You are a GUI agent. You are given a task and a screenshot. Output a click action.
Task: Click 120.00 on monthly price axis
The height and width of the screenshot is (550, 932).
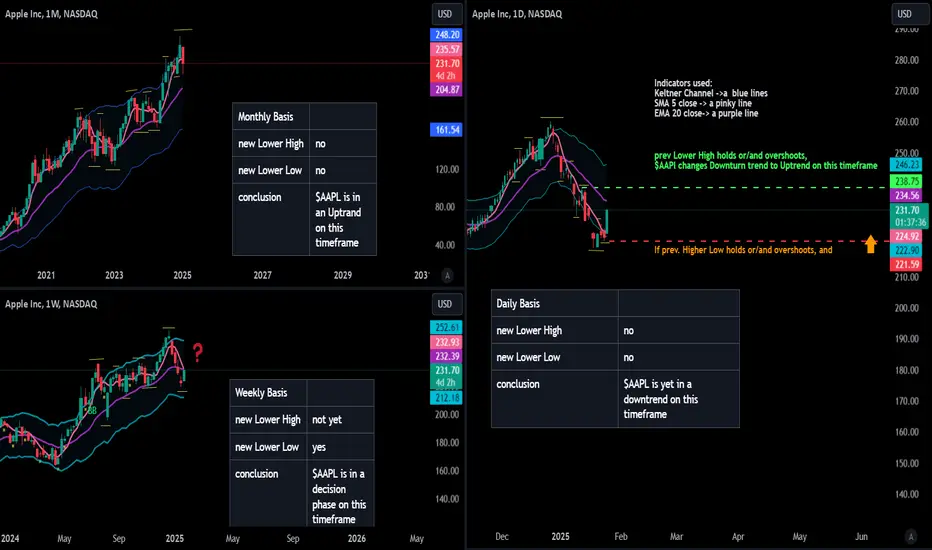pyautogui.click(x=447, y=169)
